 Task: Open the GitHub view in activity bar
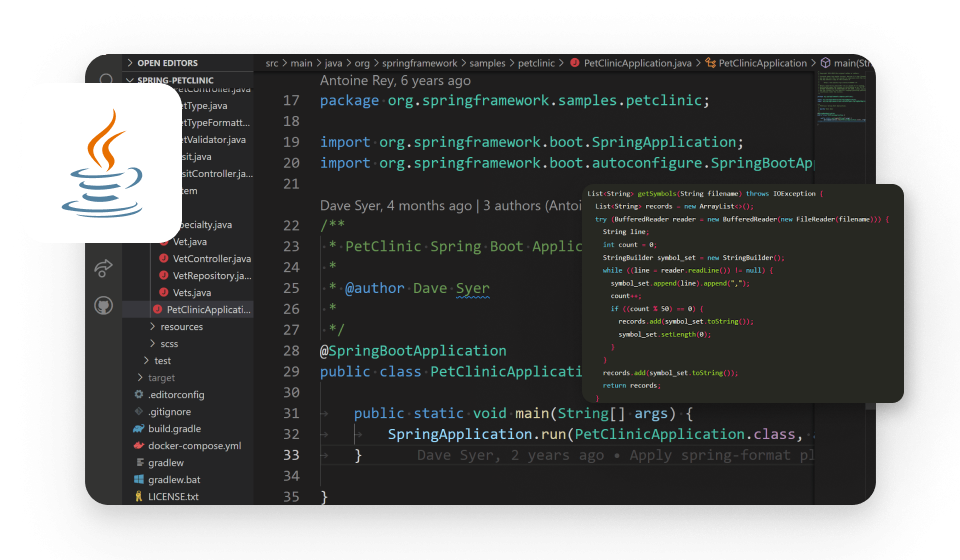click(104, 305)
